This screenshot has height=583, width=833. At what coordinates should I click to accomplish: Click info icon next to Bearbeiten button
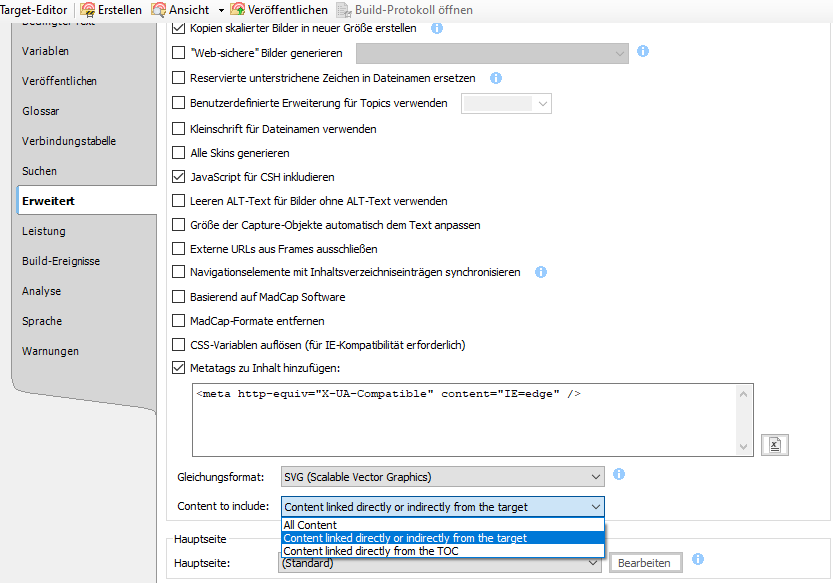(698, 560)
